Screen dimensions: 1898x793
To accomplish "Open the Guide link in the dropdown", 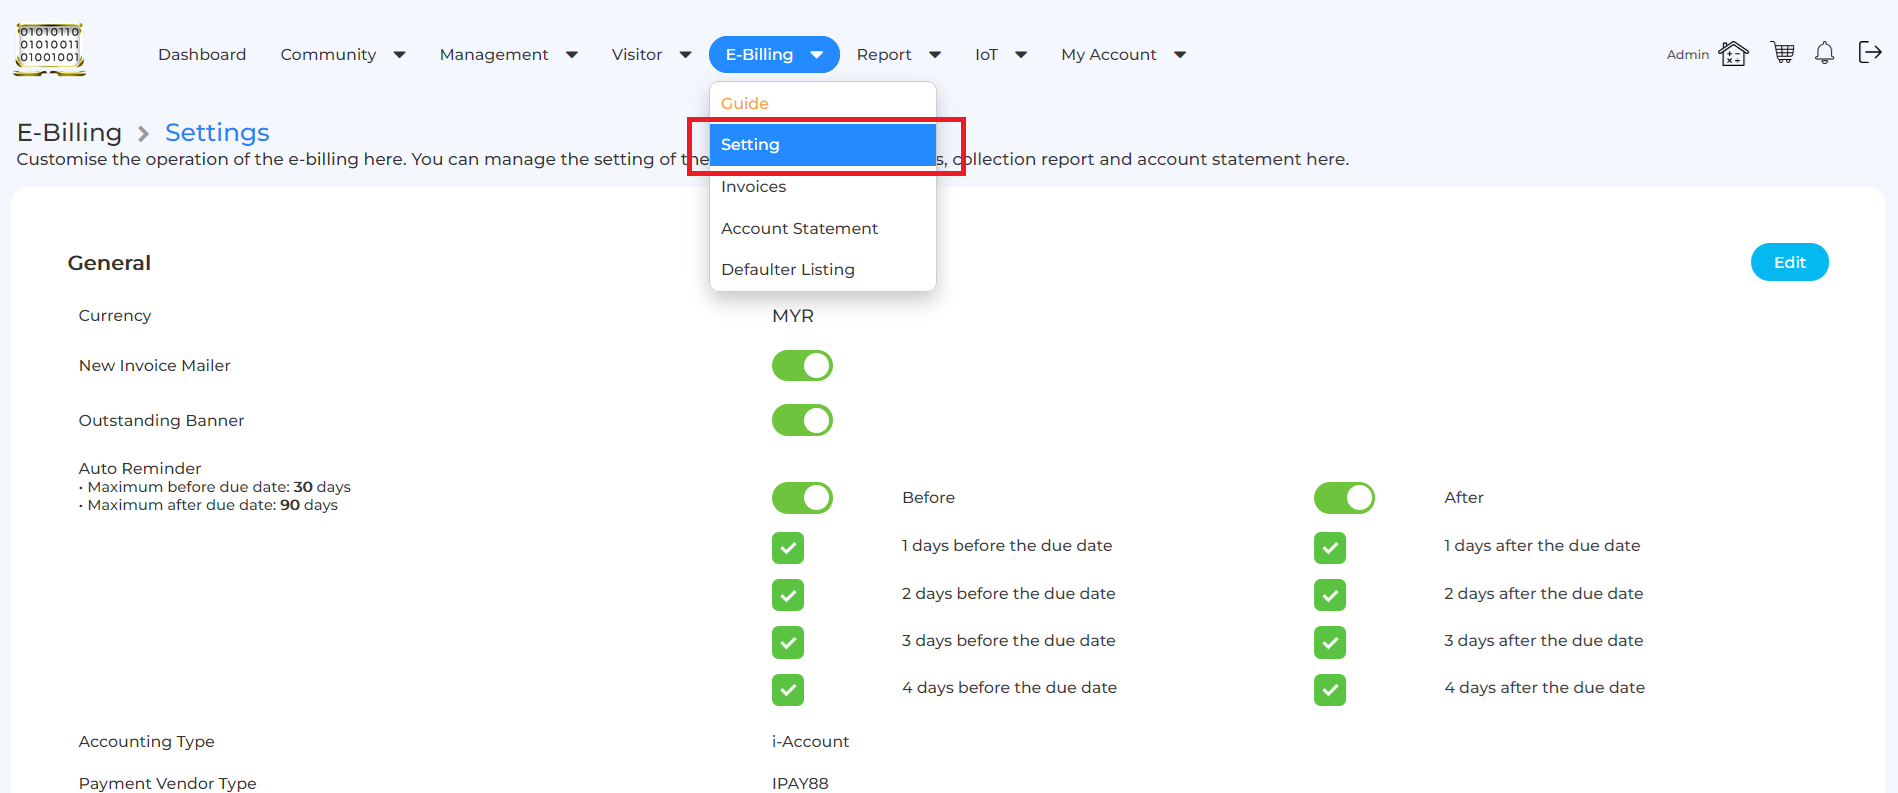I will (x=745, y=104).
